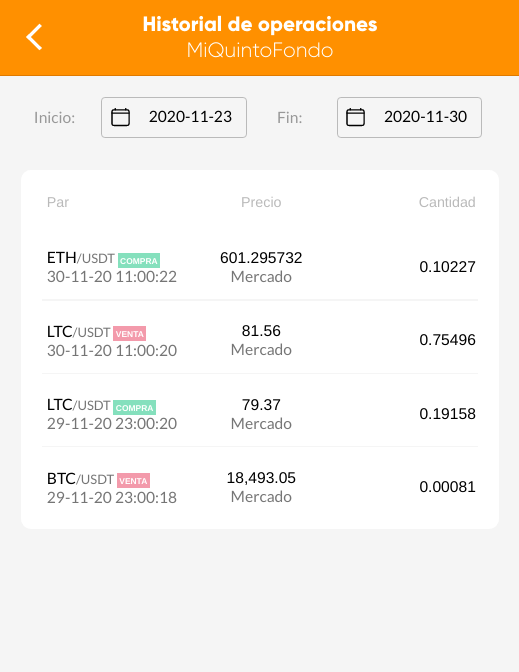Click the COMPRA badge on LTC/USDT
The height and width of the screenshot is (672, 519).
[135, 408]
